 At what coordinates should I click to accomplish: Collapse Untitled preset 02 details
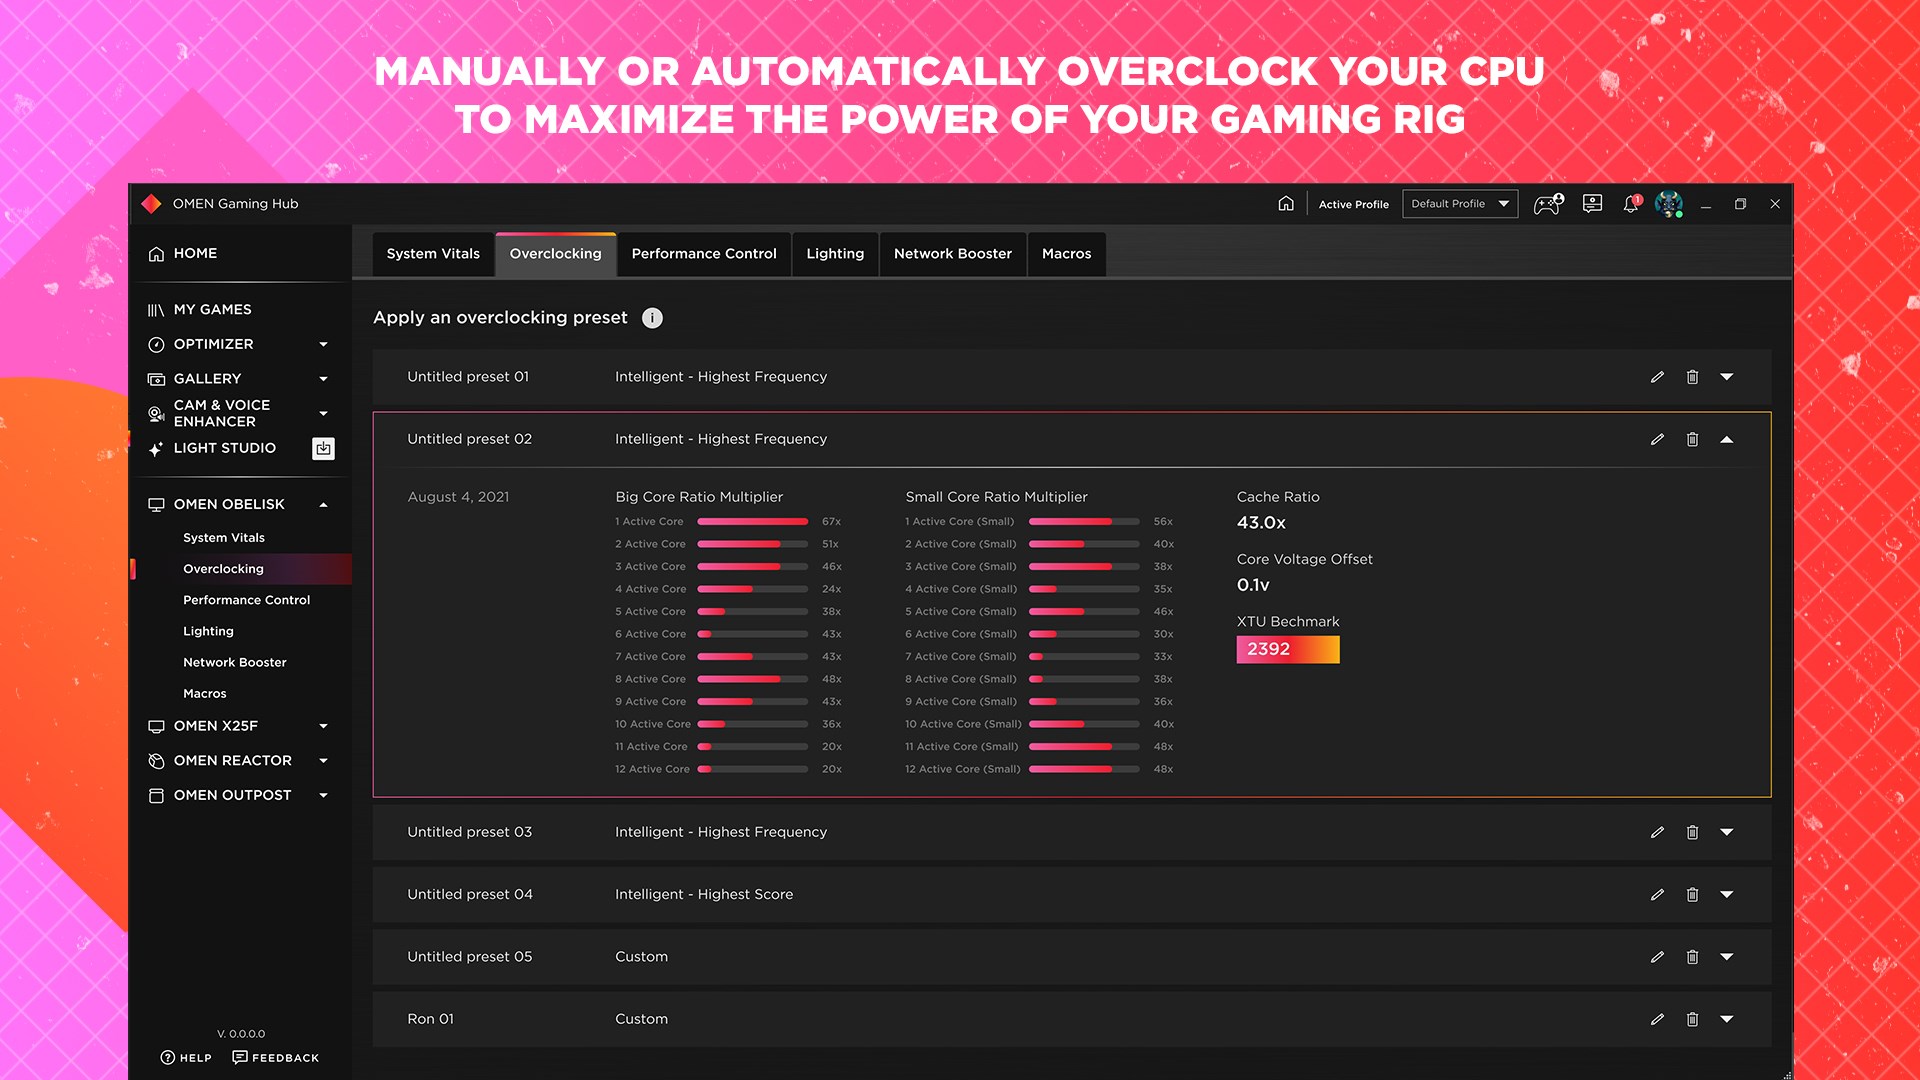tap(1726, 439)
